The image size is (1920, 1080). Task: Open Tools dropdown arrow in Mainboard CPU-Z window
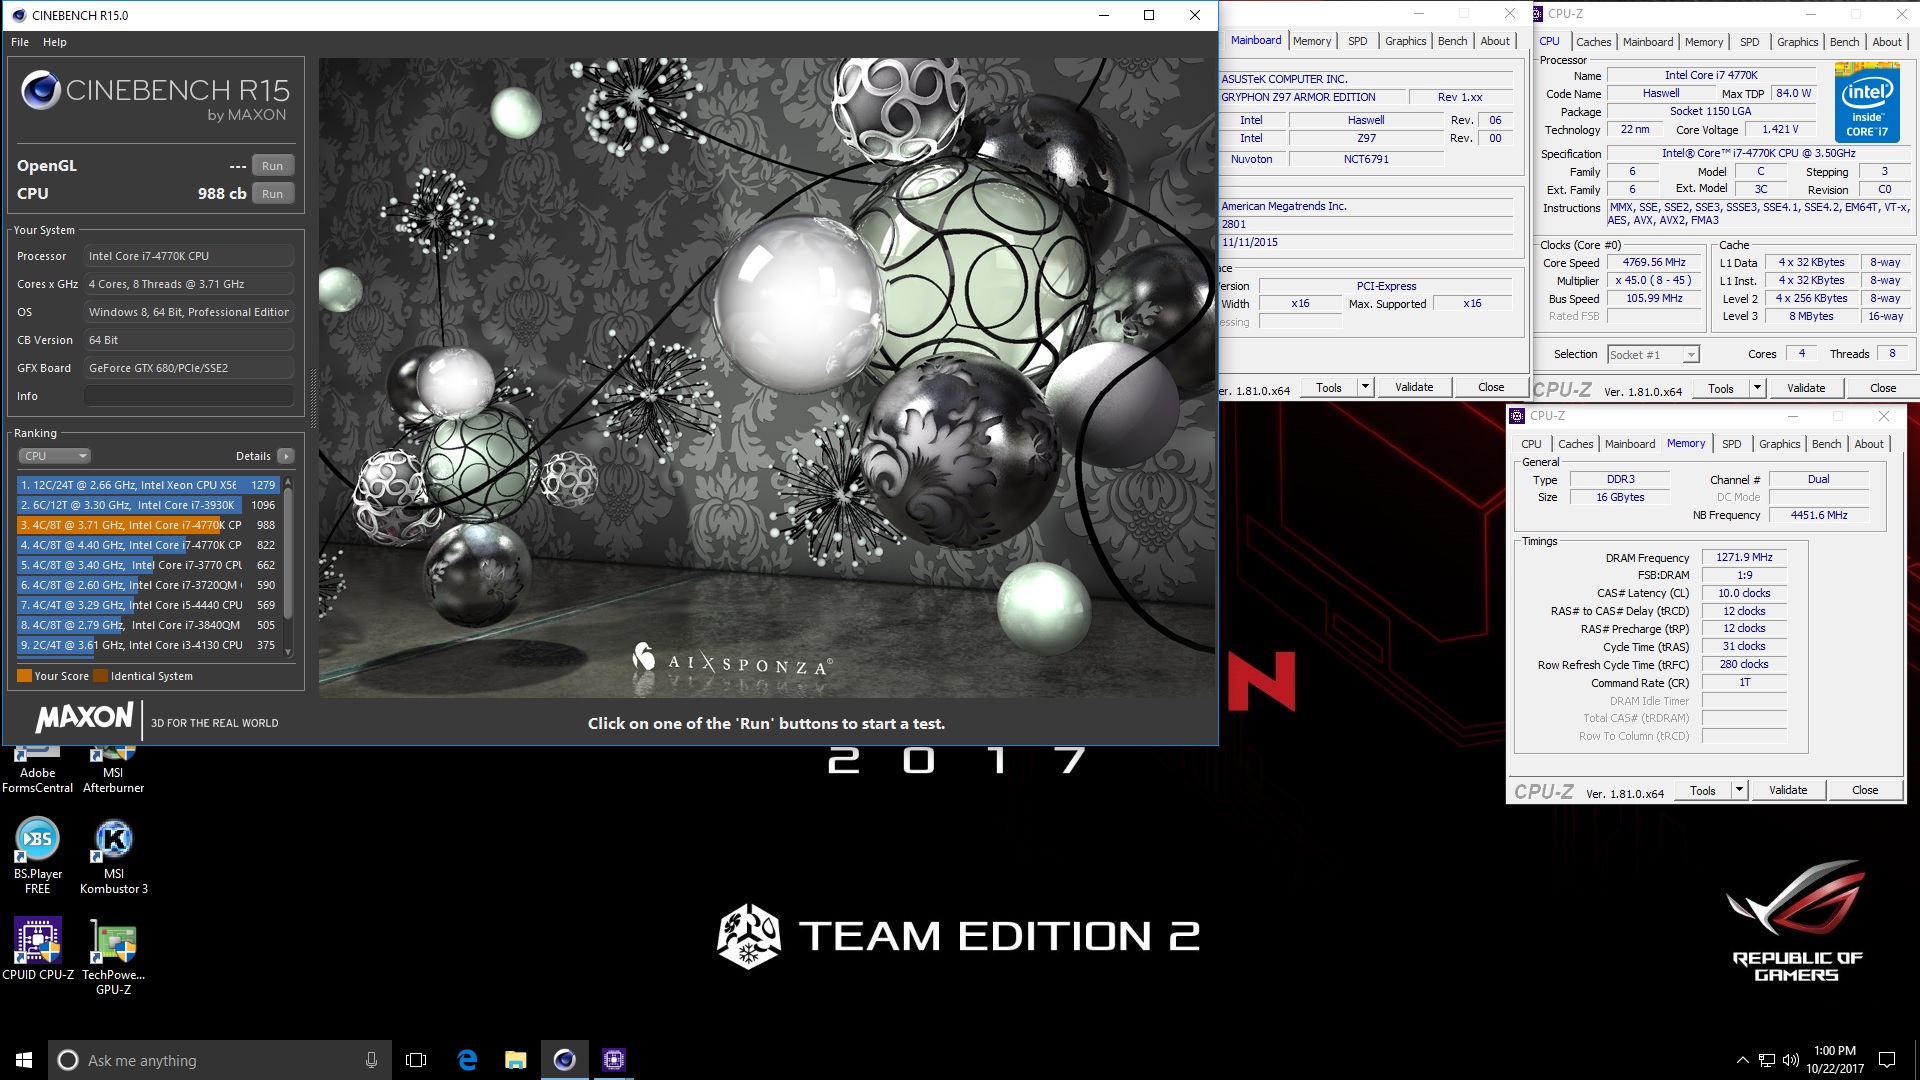[1365, 387]
